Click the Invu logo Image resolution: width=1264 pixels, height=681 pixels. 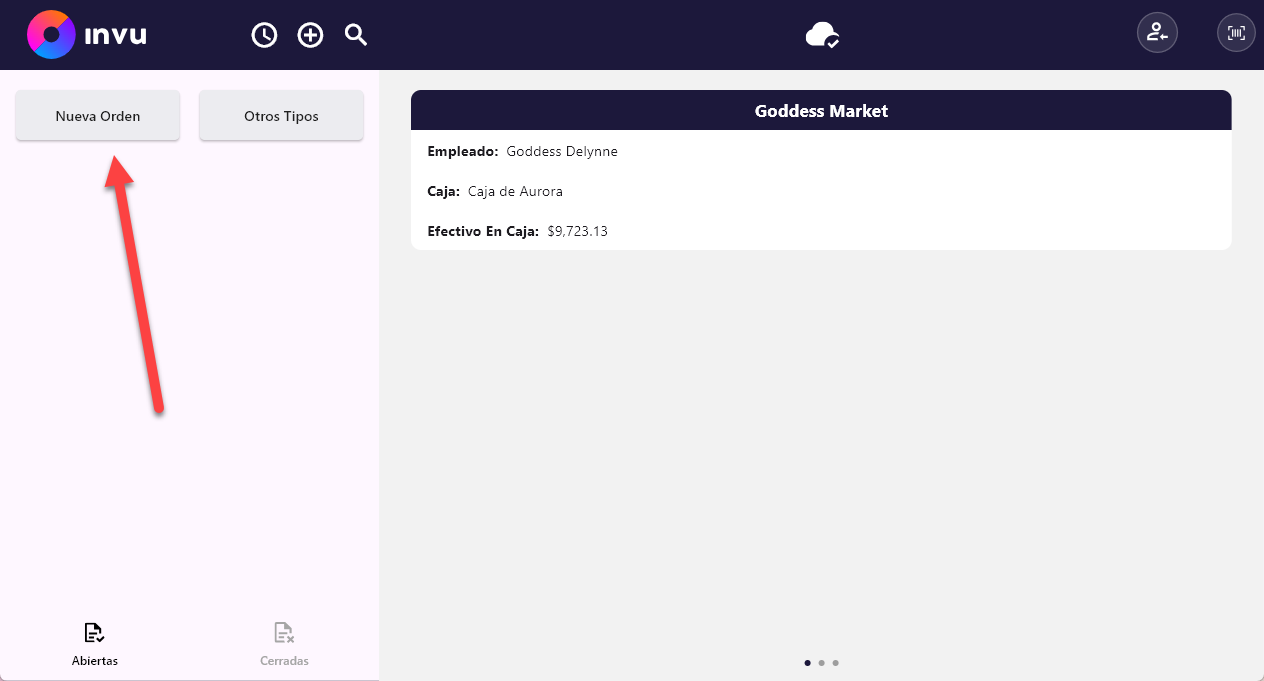click(87, 35)
